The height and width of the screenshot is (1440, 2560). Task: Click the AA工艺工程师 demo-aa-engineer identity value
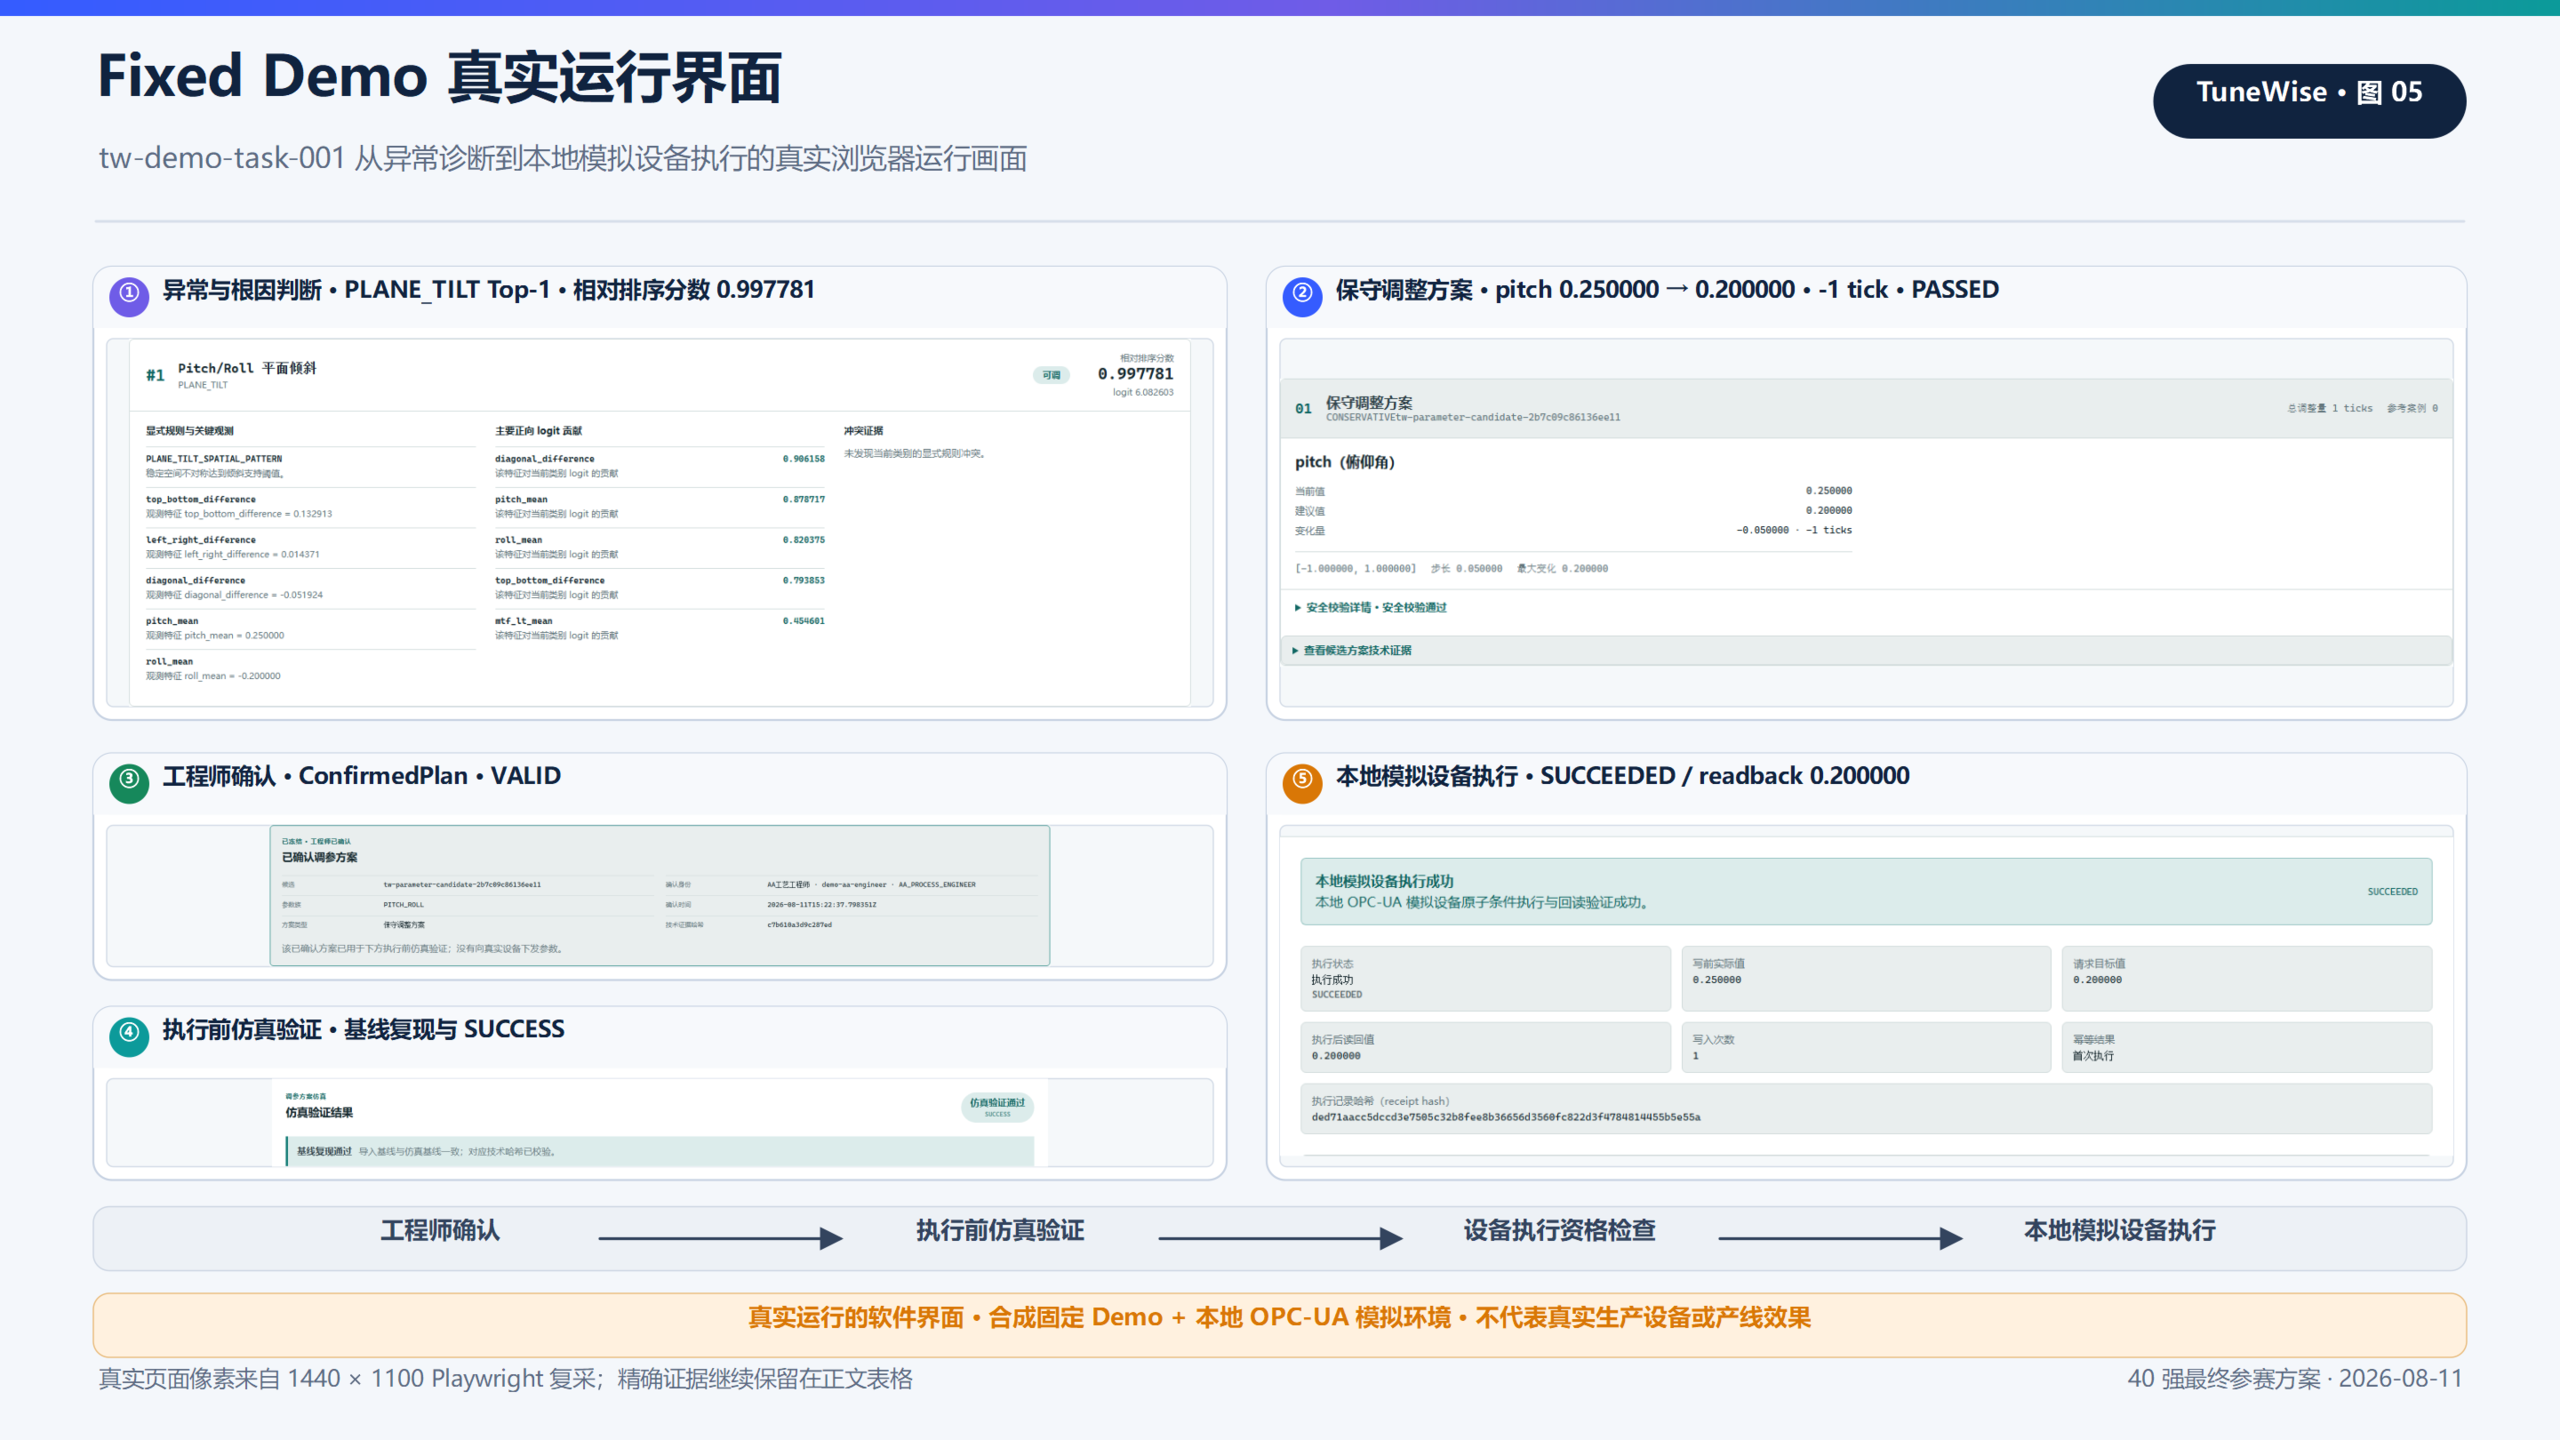871,885
